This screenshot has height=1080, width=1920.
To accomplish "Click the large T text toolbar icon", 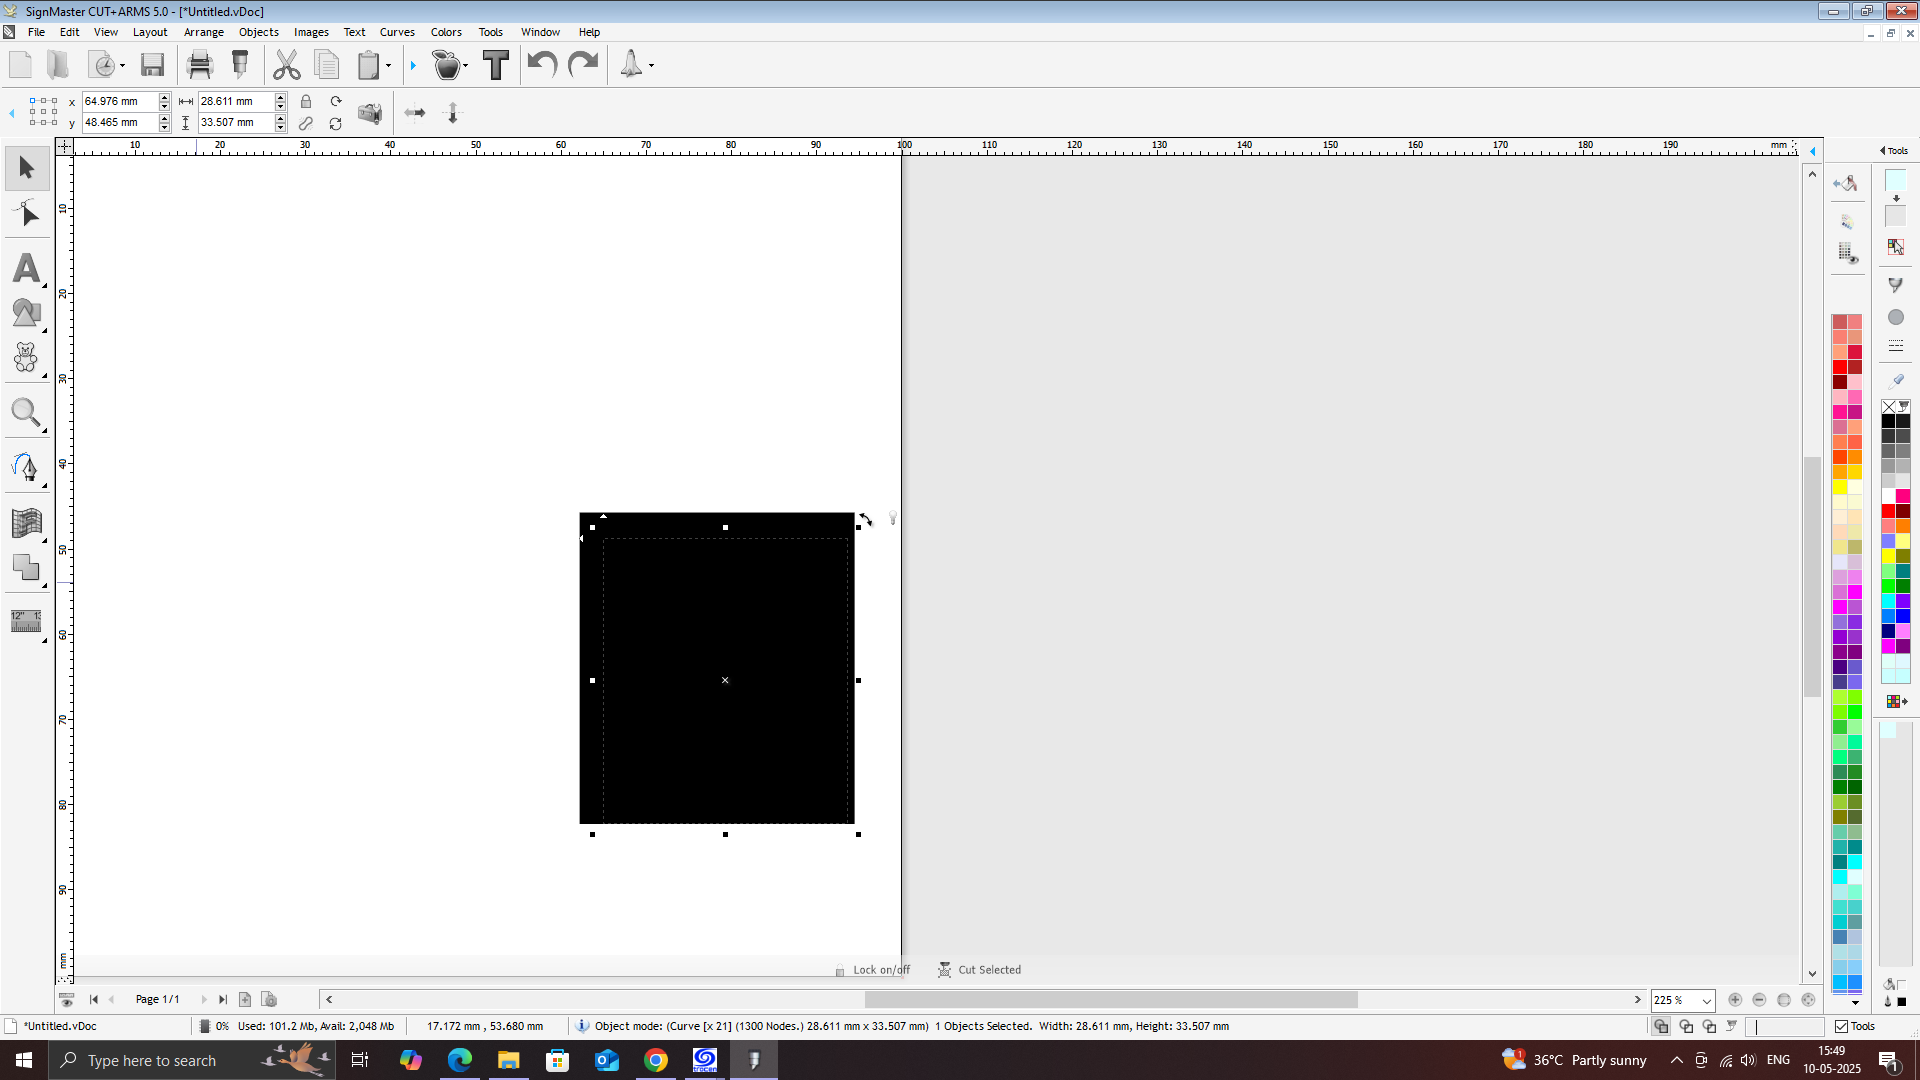I will [496, 65].
